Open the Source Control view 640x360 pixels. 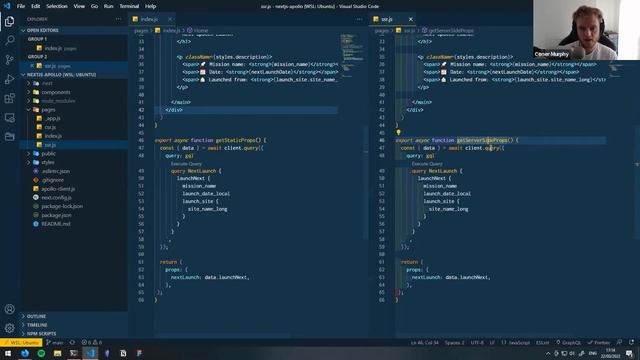tap(9, 60)
